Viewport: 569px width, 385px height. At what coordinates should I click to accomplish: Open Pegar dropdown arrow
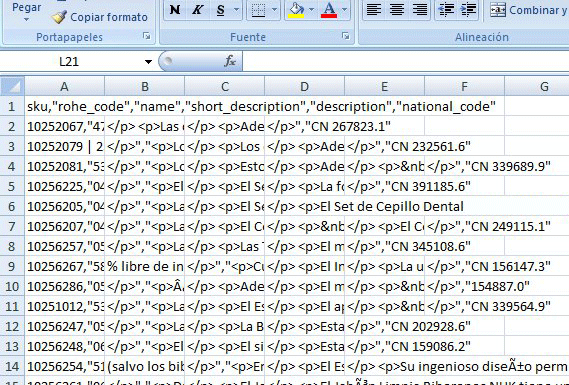26,19
